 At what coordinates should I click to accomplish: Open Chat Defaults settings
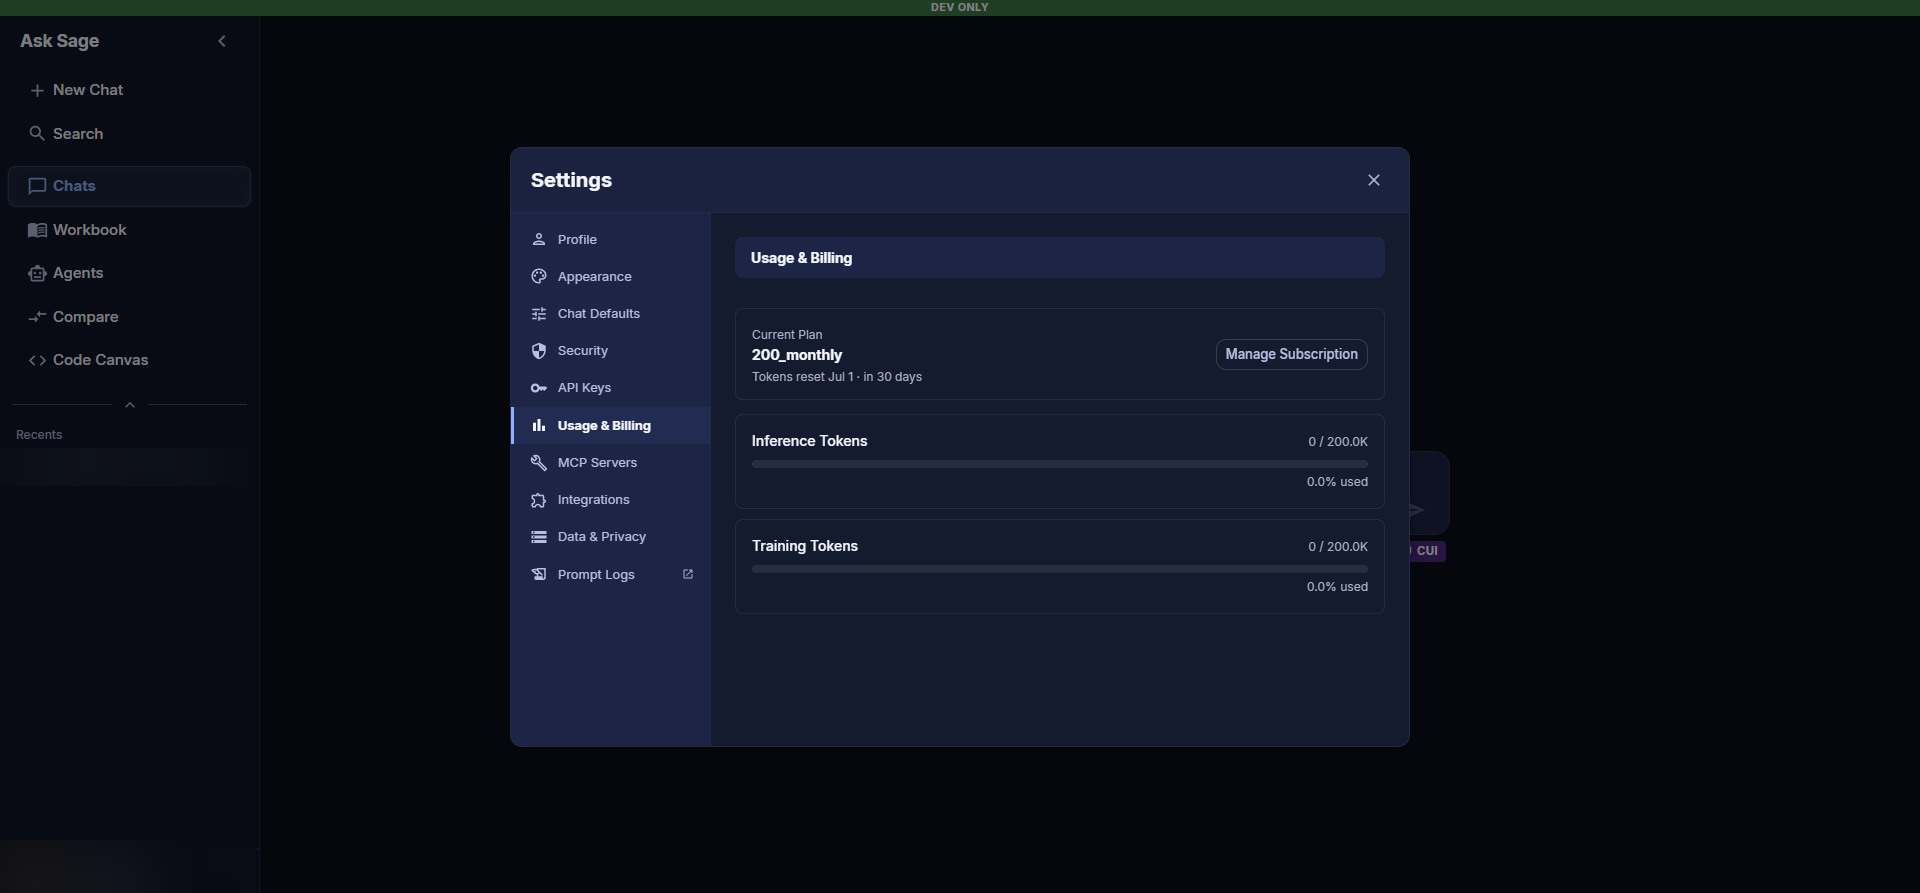pos(611,314)
